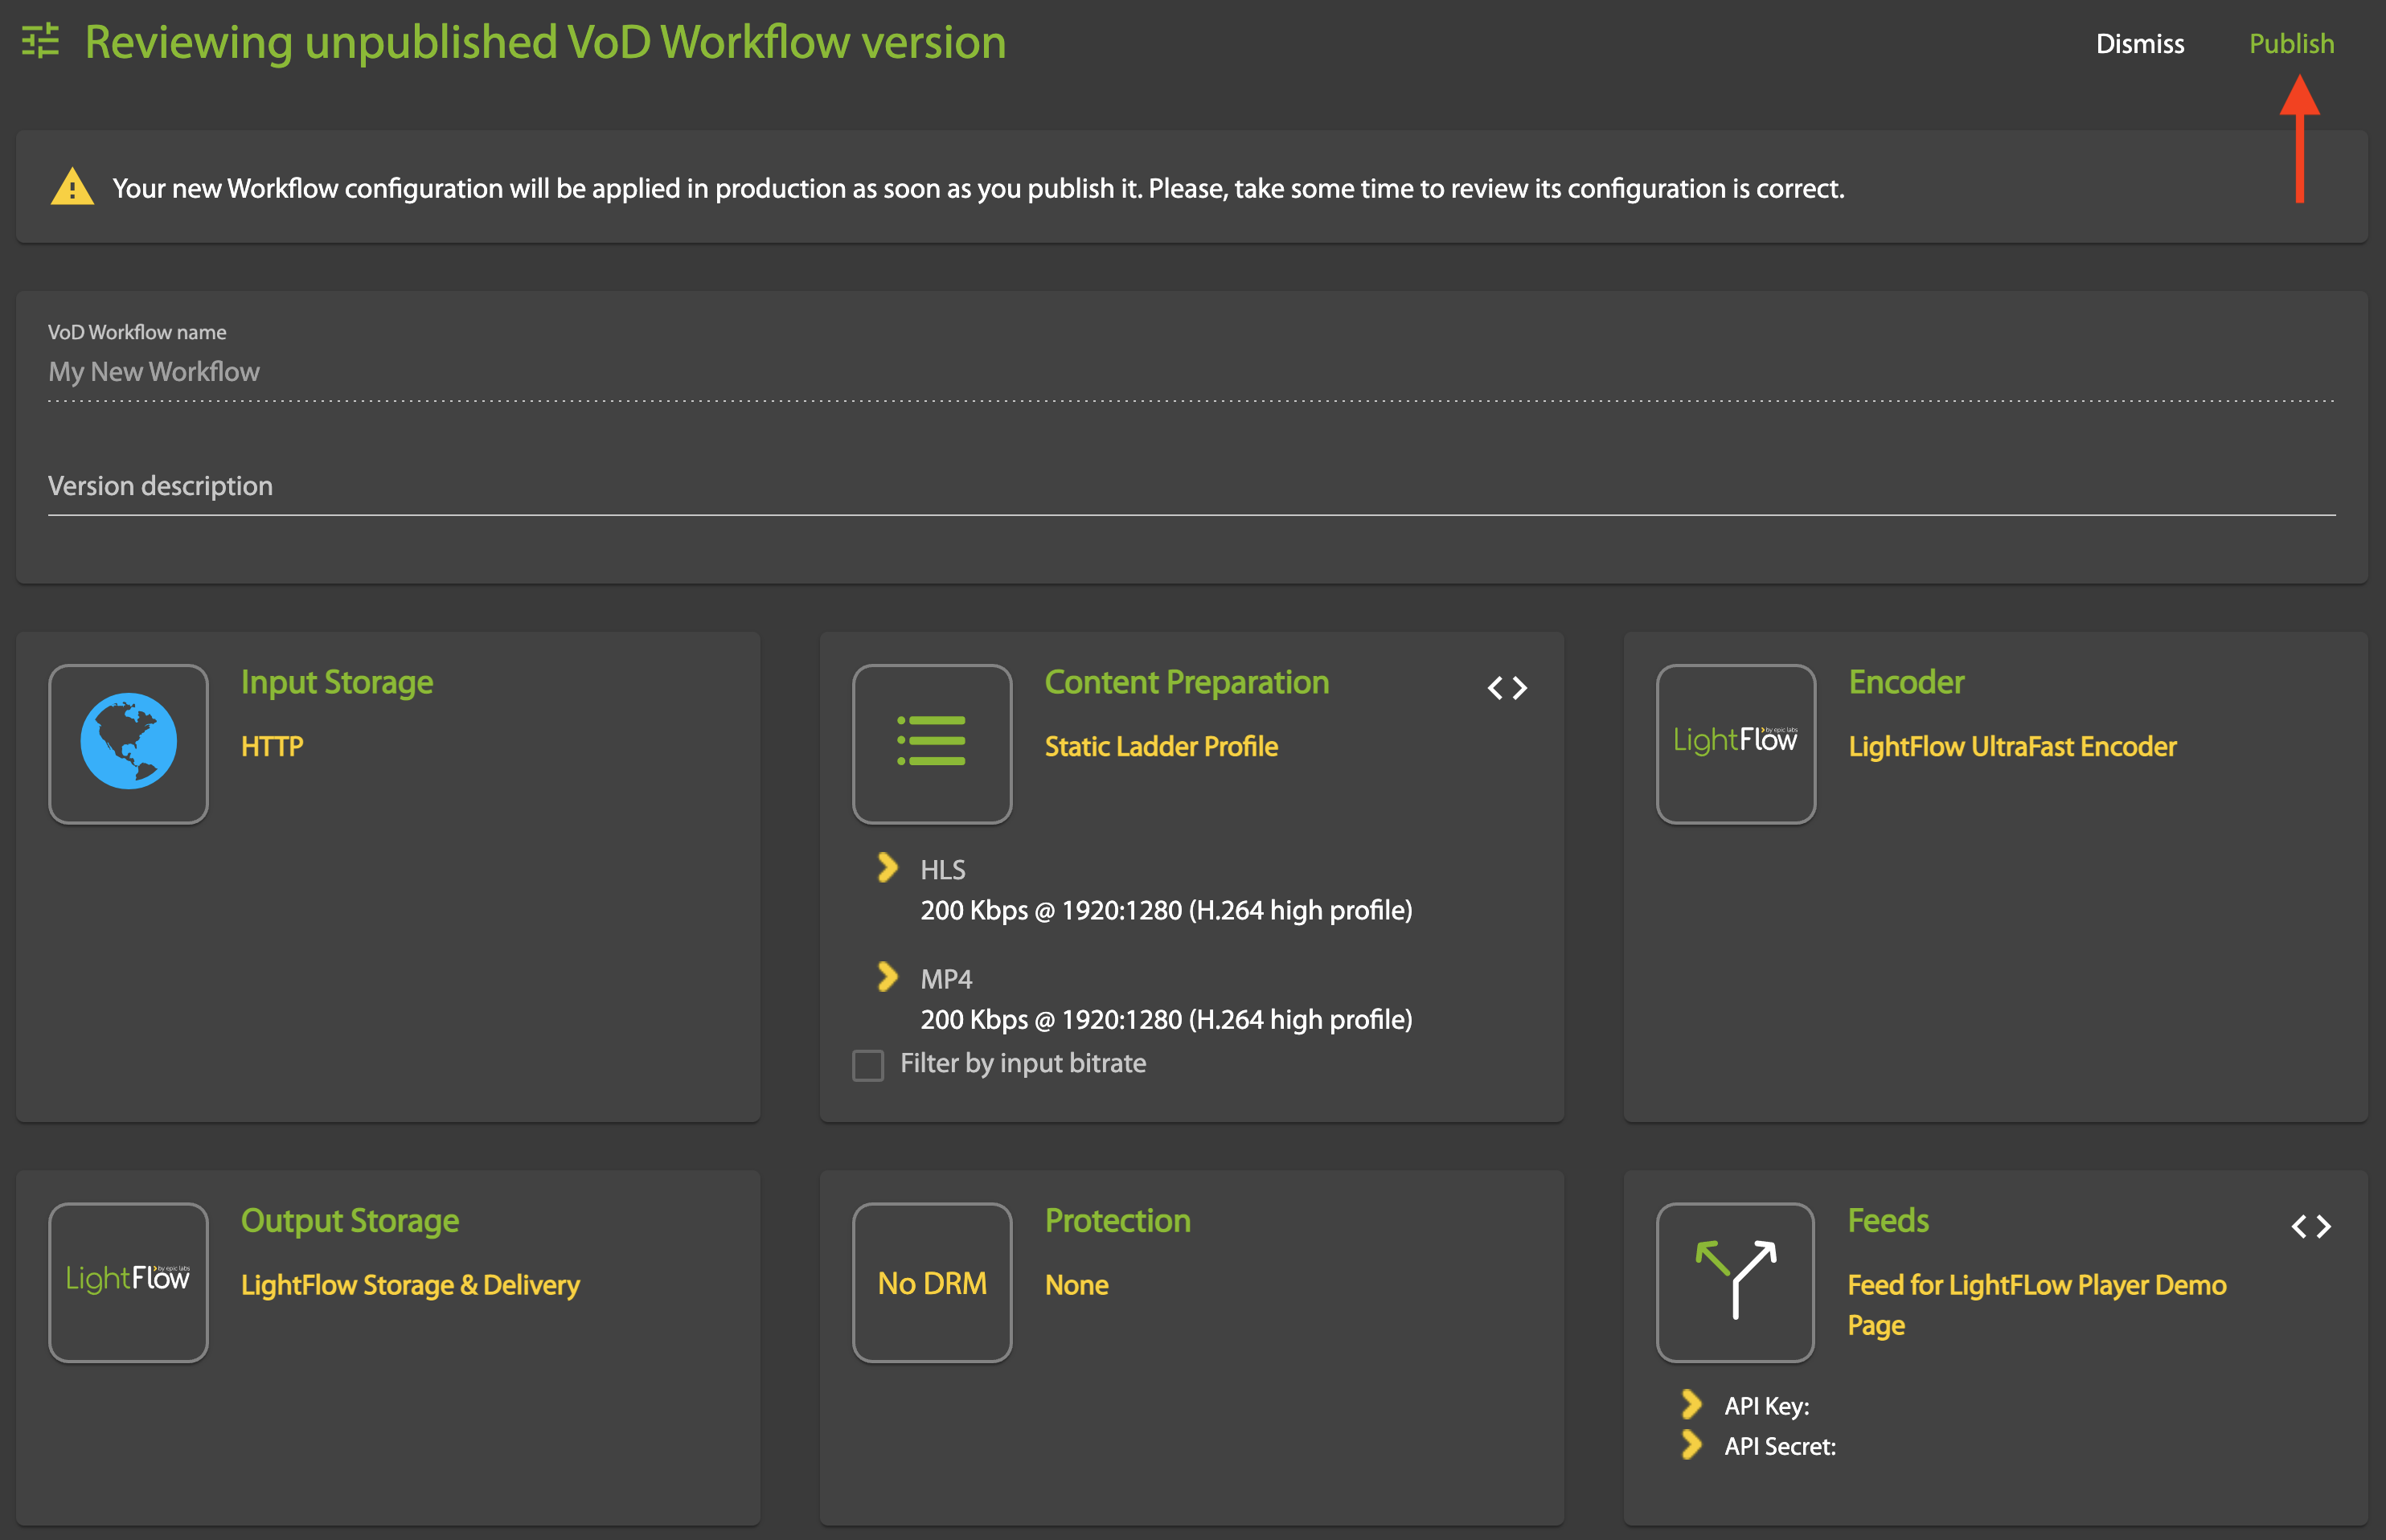Image resolution: width=2386 pixels, height=1540 pixels.
Task: Click the Content Preparation list icon
Action: click(x=931, y=743)
